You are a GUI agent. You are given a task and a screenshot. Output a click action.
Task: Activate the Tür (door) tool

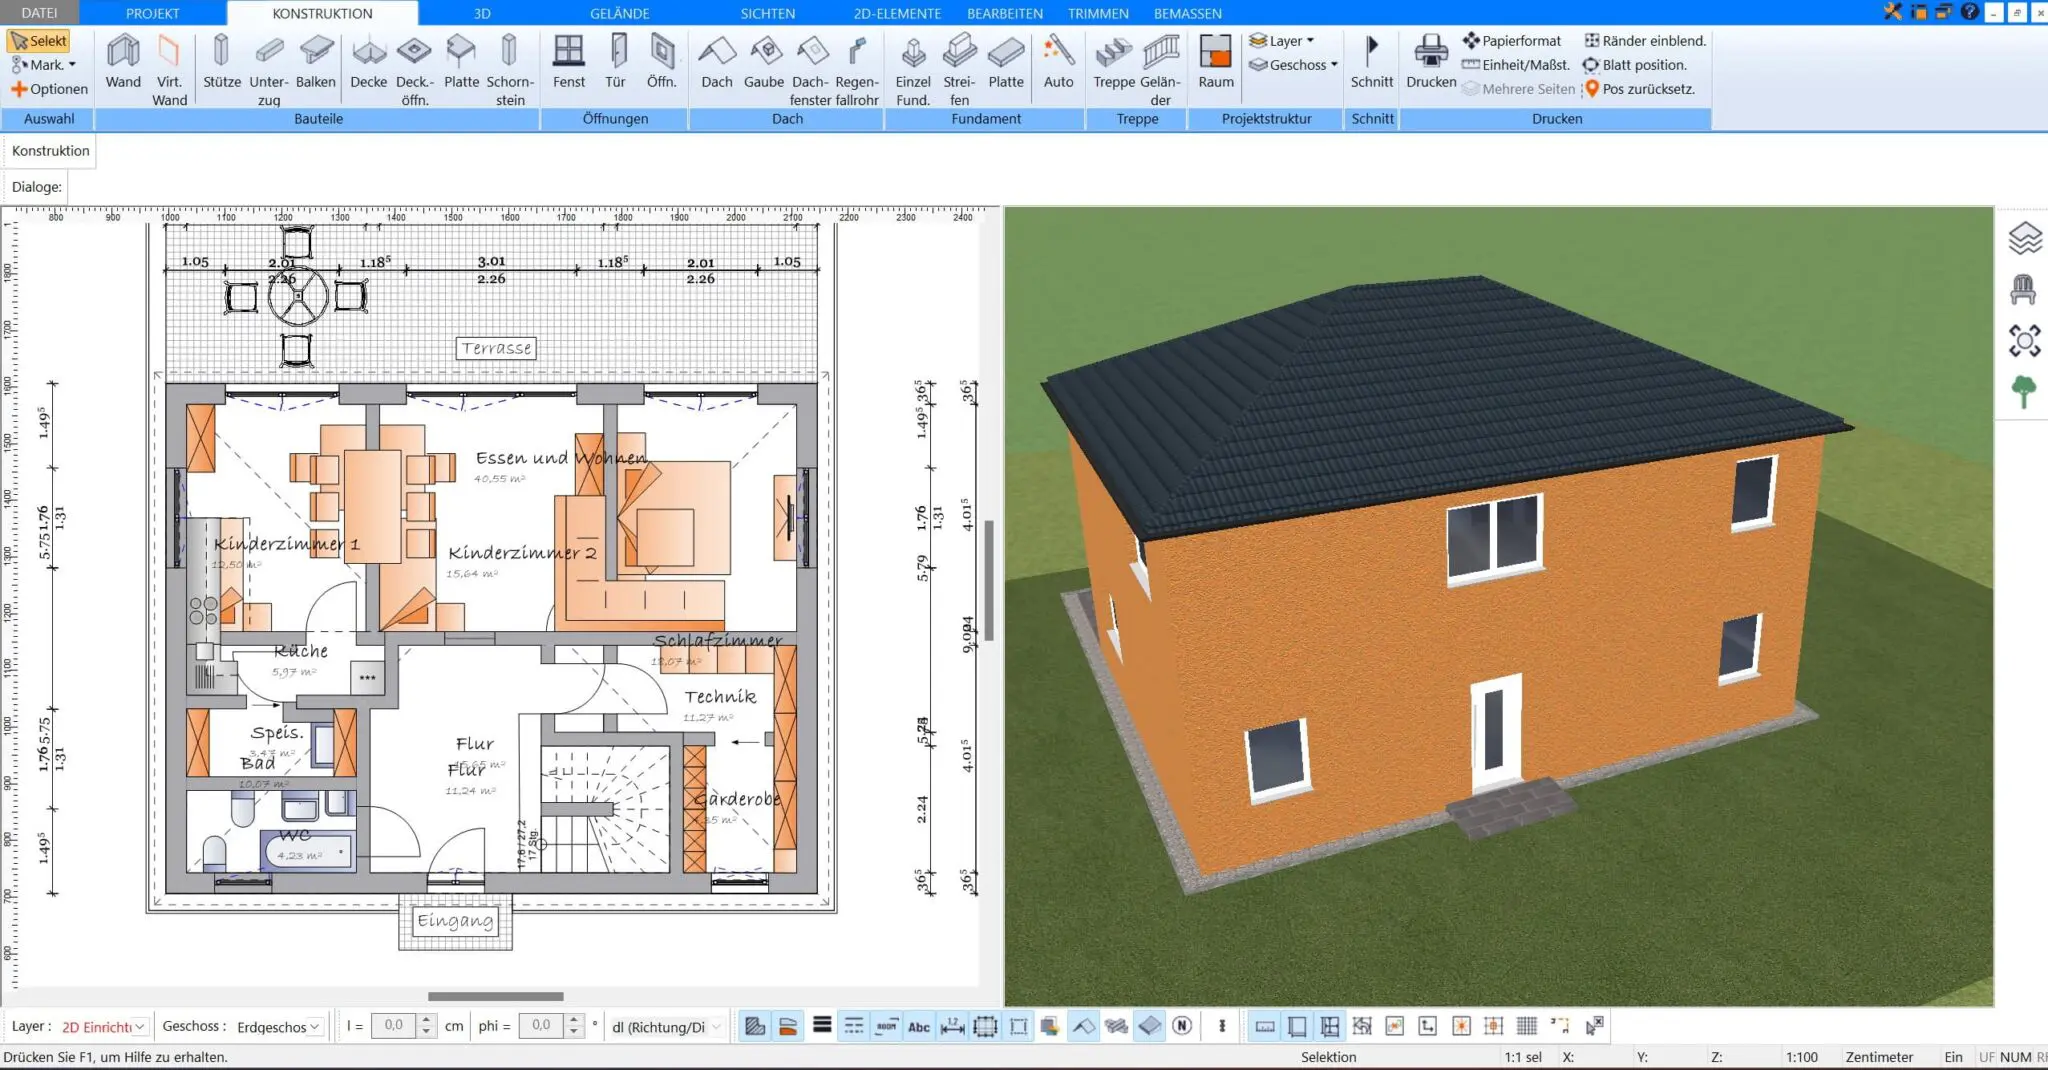click(614, 62)
